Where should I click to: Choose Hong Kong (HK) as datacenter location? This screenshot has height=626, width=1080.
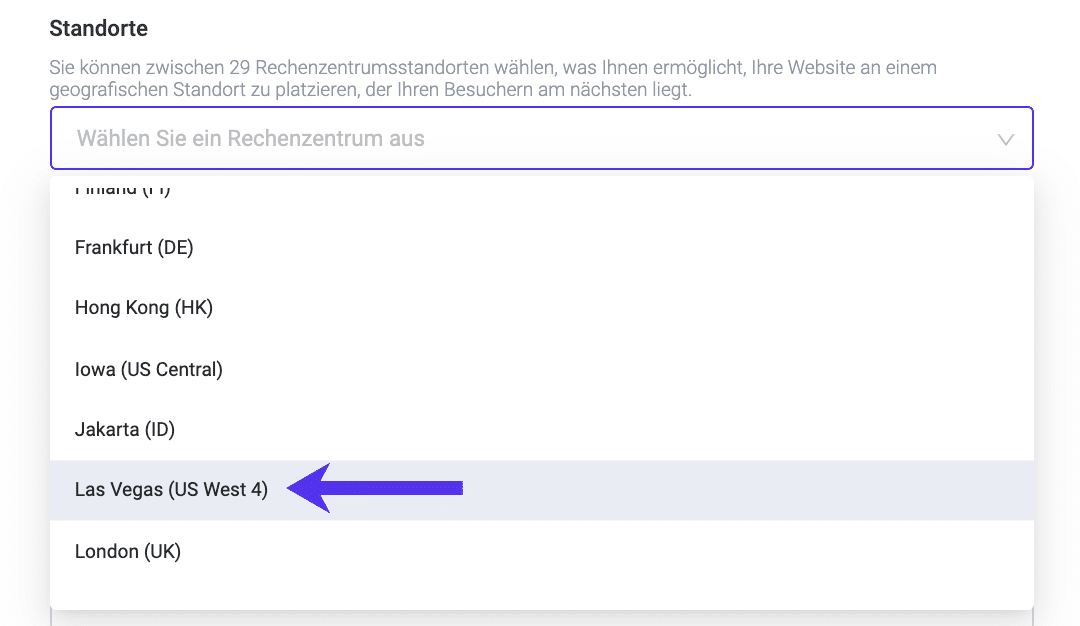point(143,307)
